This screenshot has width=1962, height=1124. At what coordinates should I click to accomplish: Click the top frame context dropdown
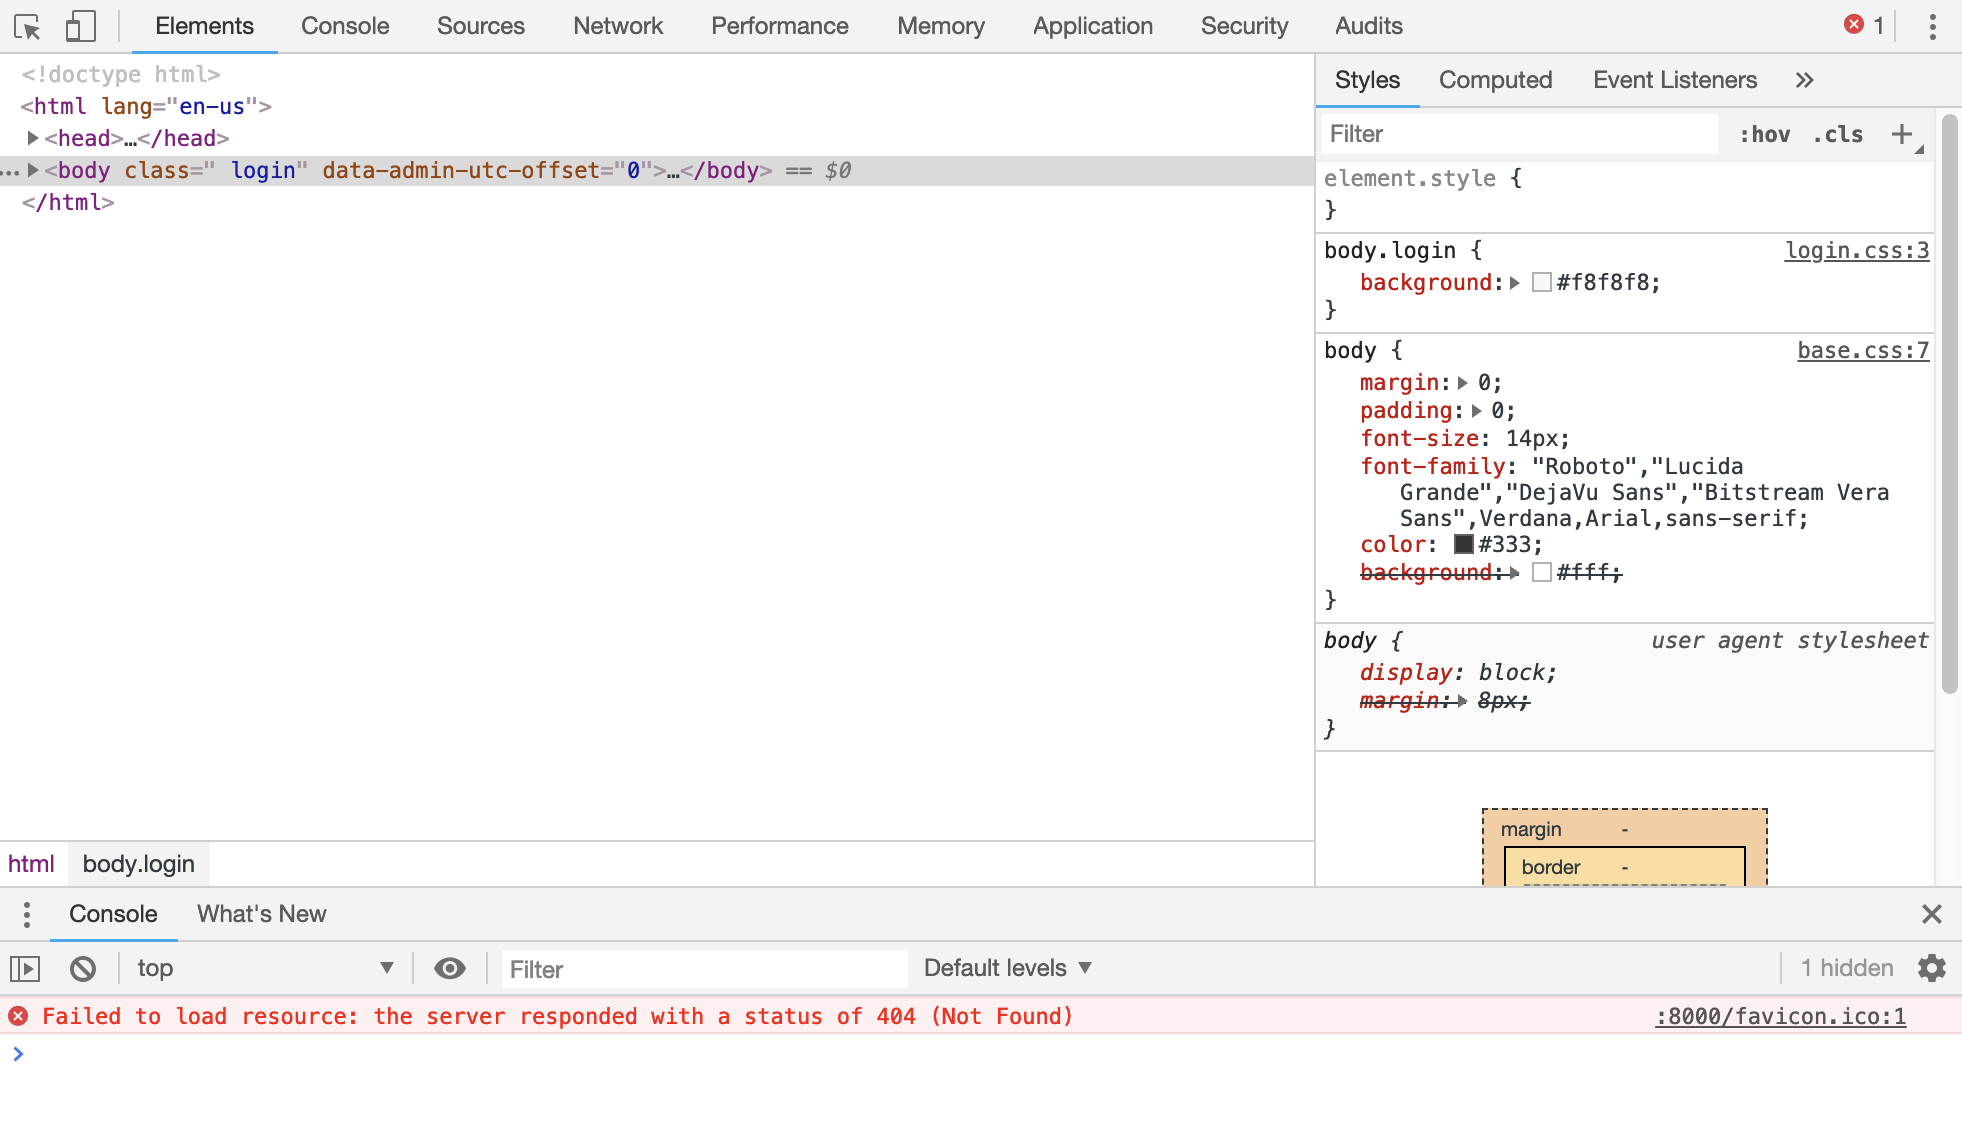tap(263, 968)
